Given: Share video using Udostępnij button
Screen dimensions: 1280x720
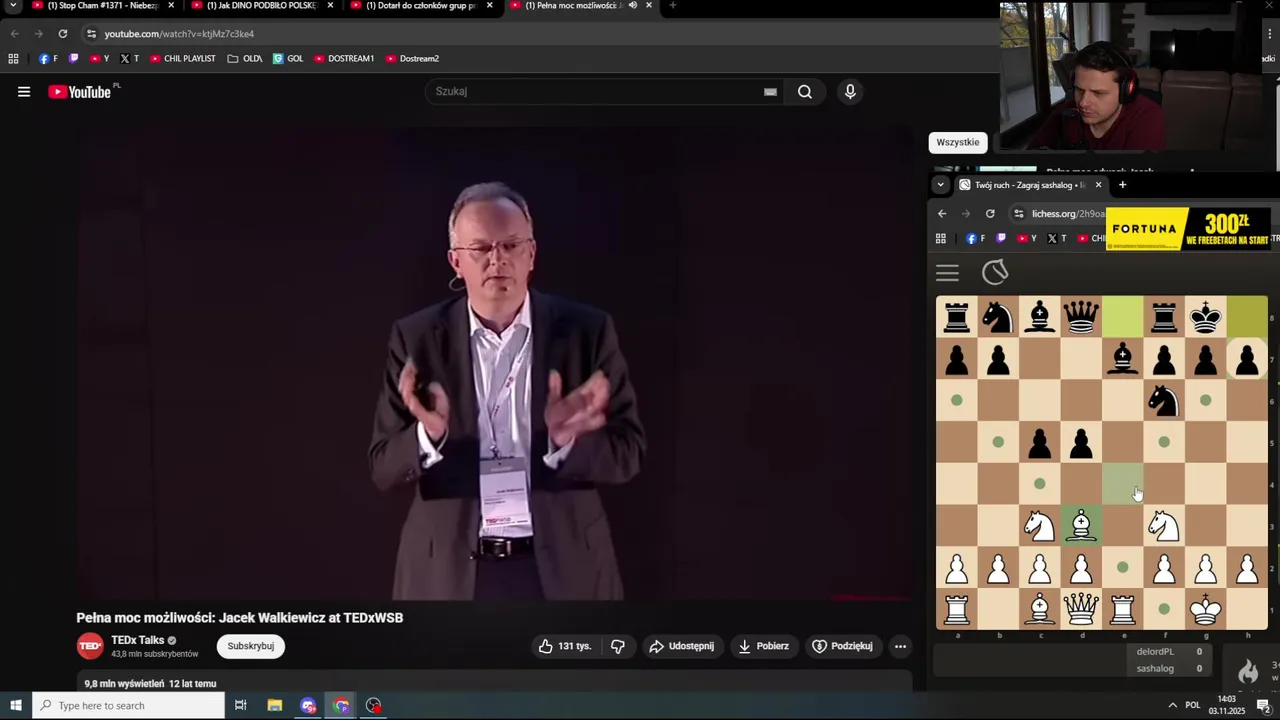Looking at the screenshot, I should [x=682, y=646].
